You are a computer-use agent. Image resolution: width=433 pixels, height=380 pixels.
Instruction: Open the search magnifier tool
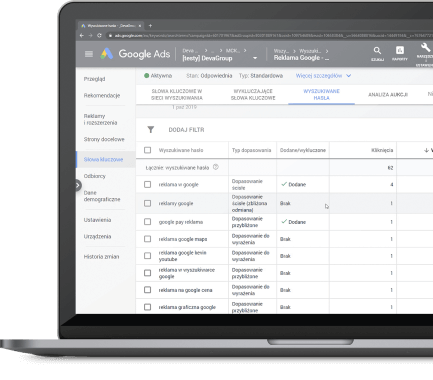[377, 51]
